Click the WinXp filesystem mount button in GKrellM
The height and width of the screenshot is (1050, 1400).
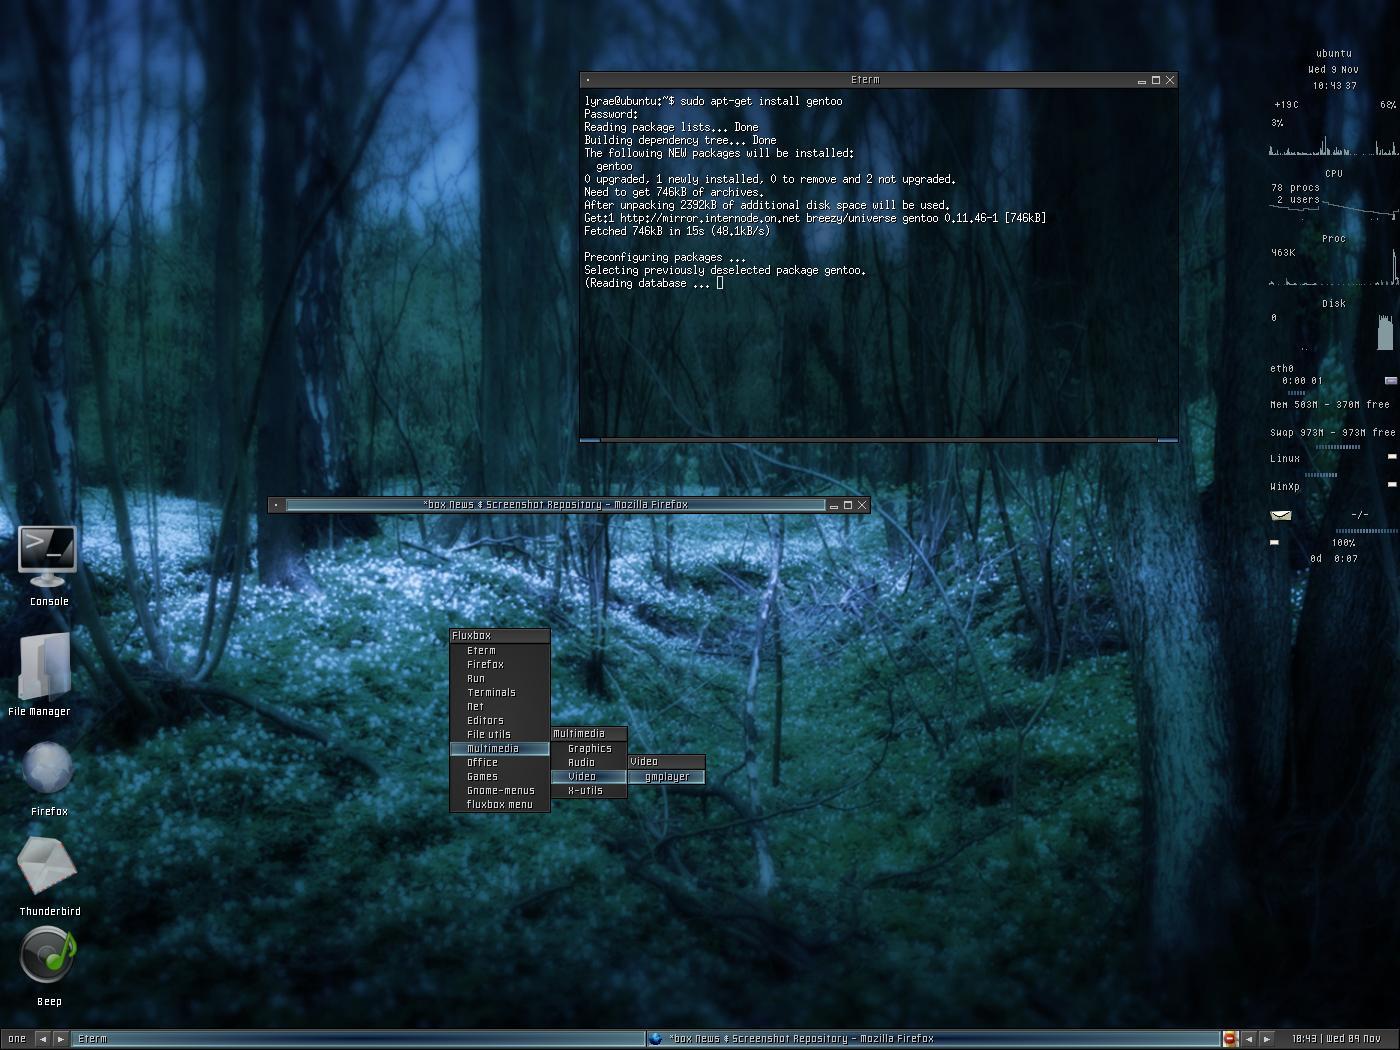tap(1392, 485)
